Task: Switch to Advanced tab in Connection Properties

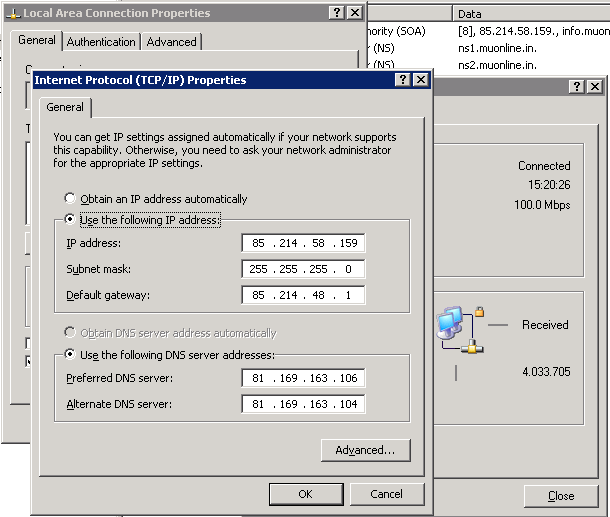Action: point(172,42)
